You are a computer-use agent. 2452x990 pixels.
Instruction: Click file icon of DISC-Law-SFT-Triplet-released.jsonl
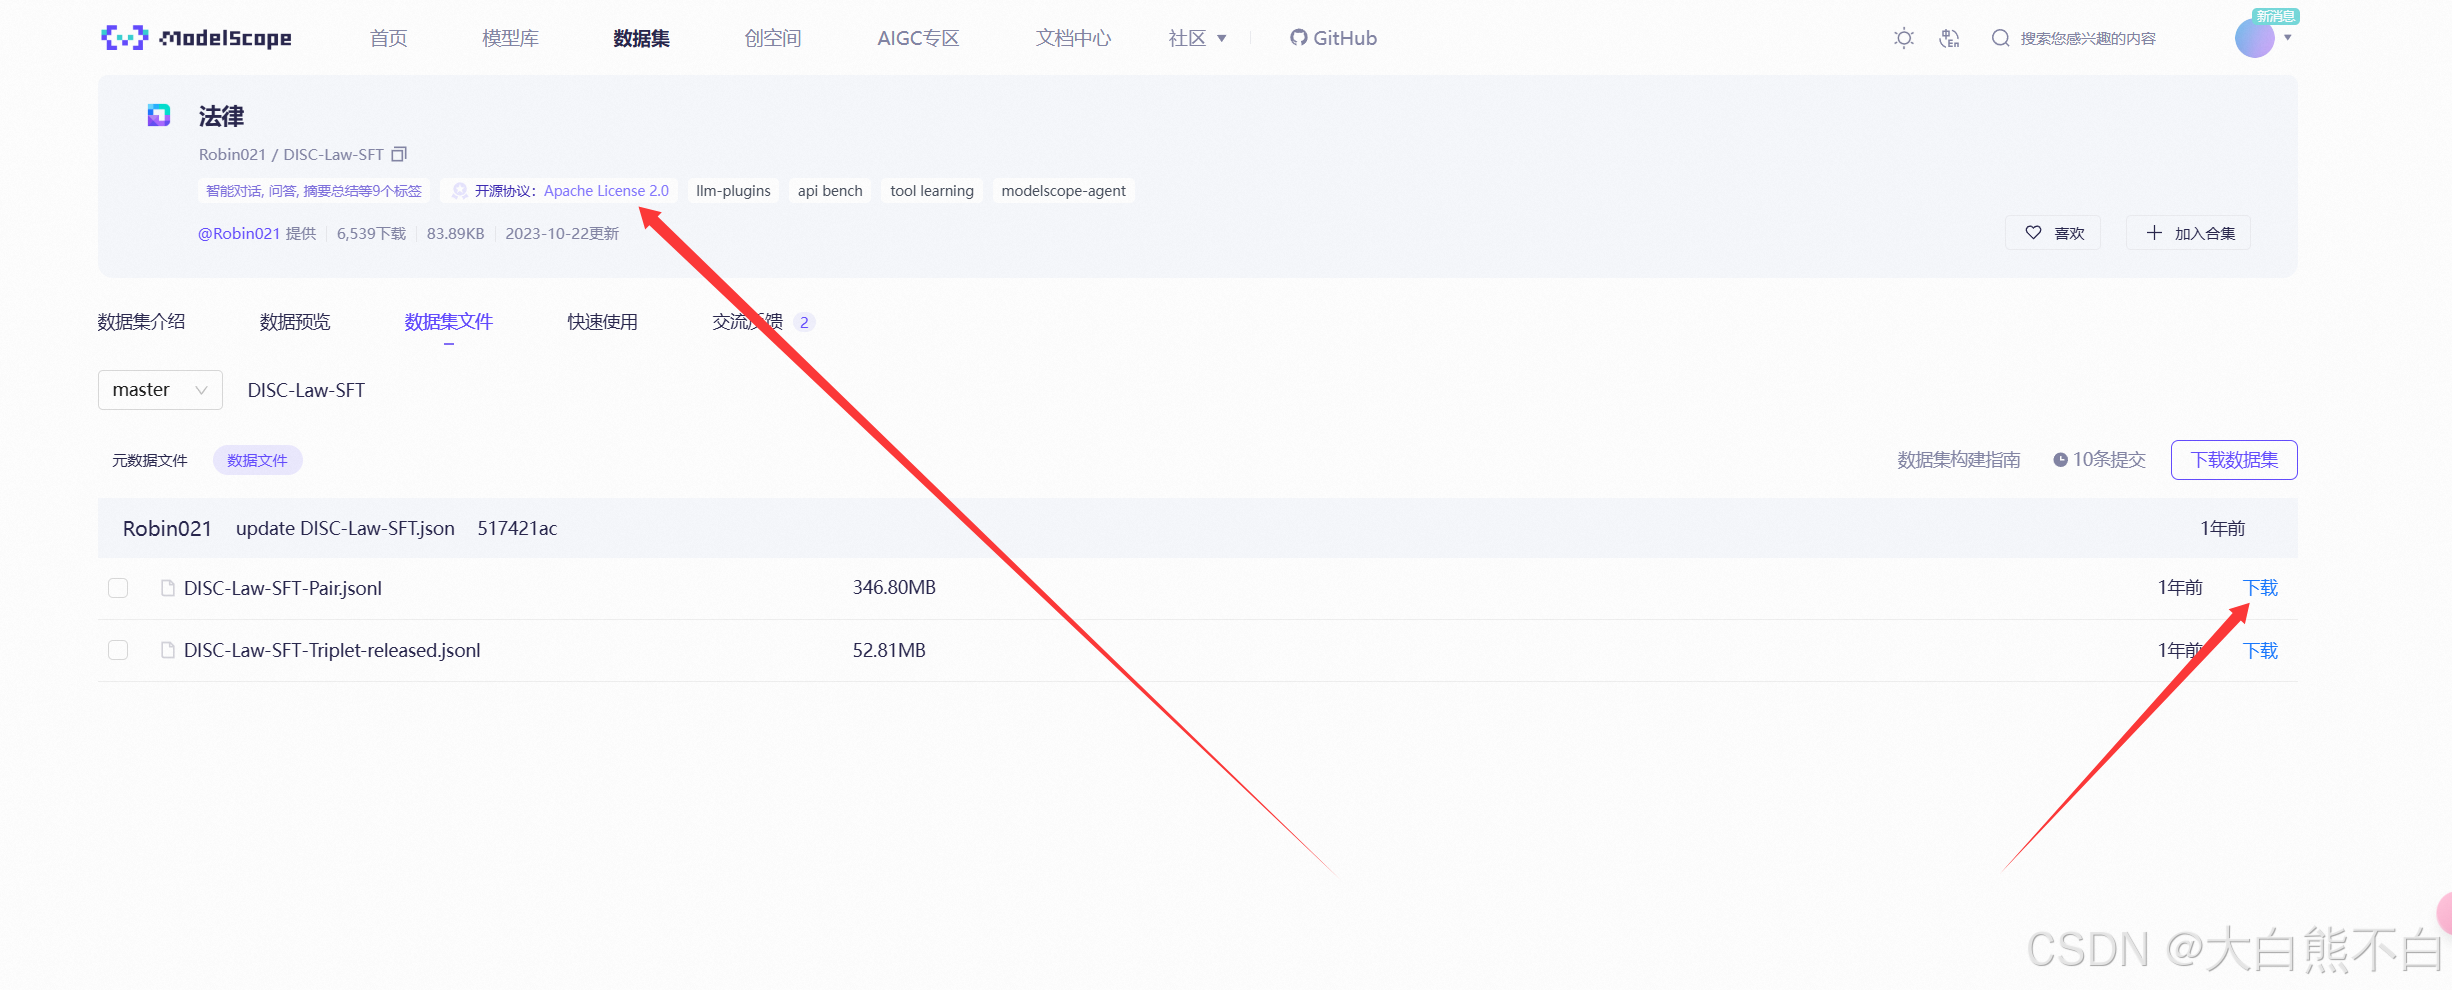[x=168, y=650]
